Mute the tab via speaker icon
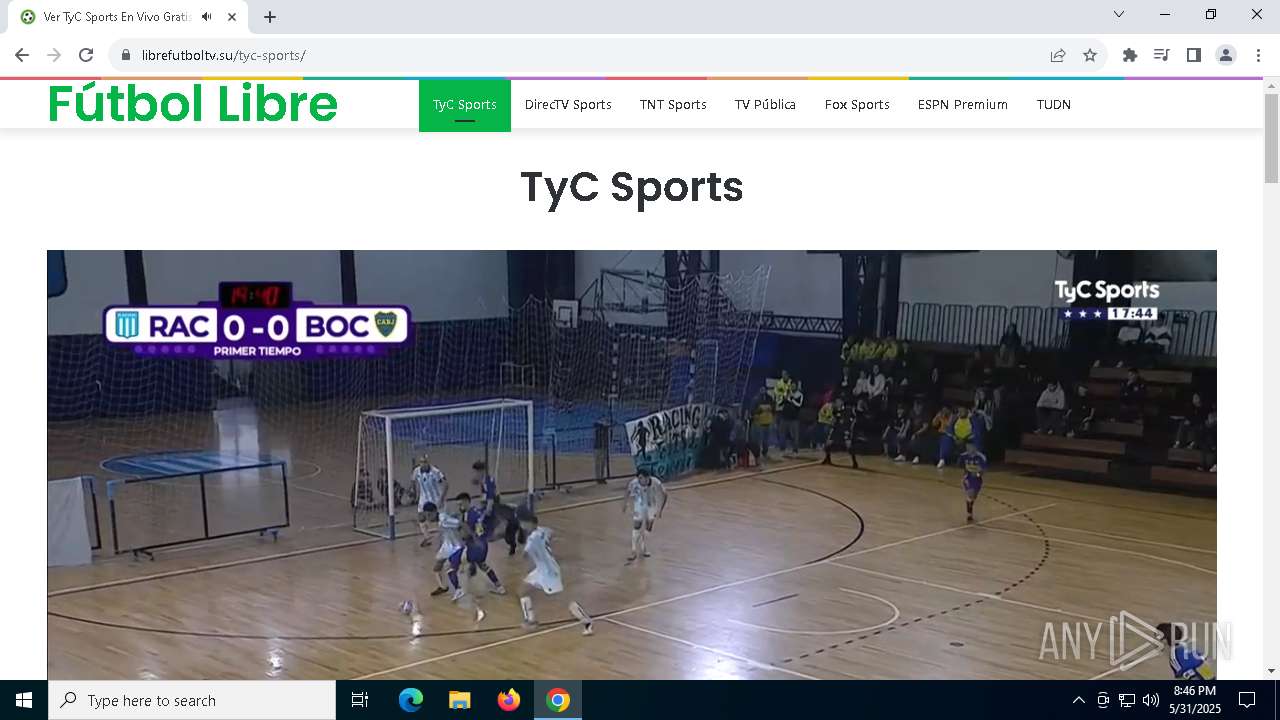This screenshot has height=720, width=1280. 206,17
